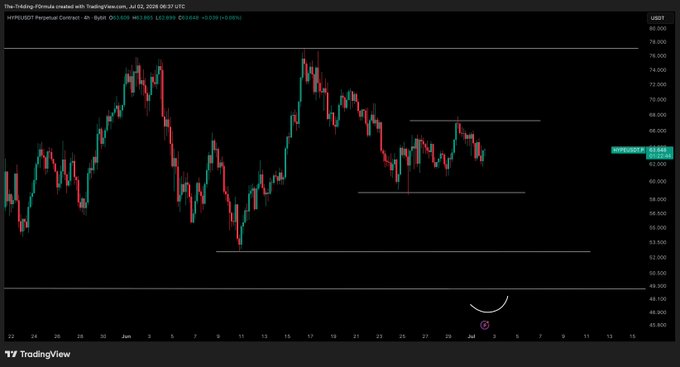Click the 72.000 price scale value
680x367 pixels.
657,84
